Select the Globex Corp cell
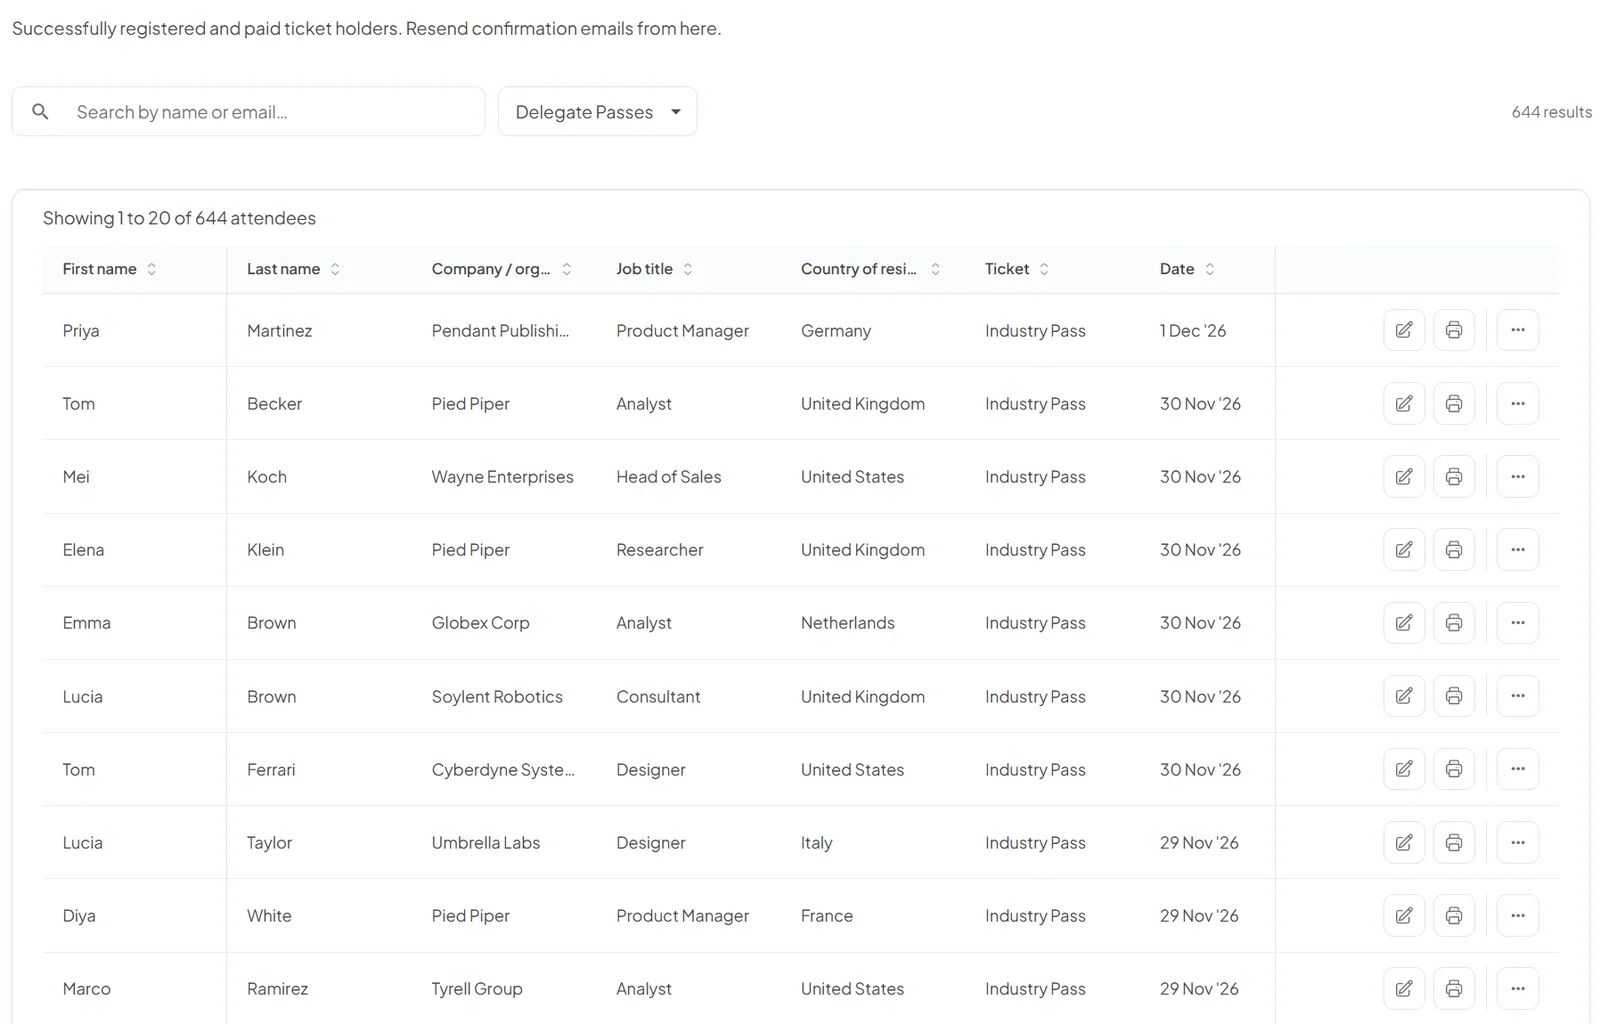The width and height of the screenshot is (1600, 1024). coord(481,623)
